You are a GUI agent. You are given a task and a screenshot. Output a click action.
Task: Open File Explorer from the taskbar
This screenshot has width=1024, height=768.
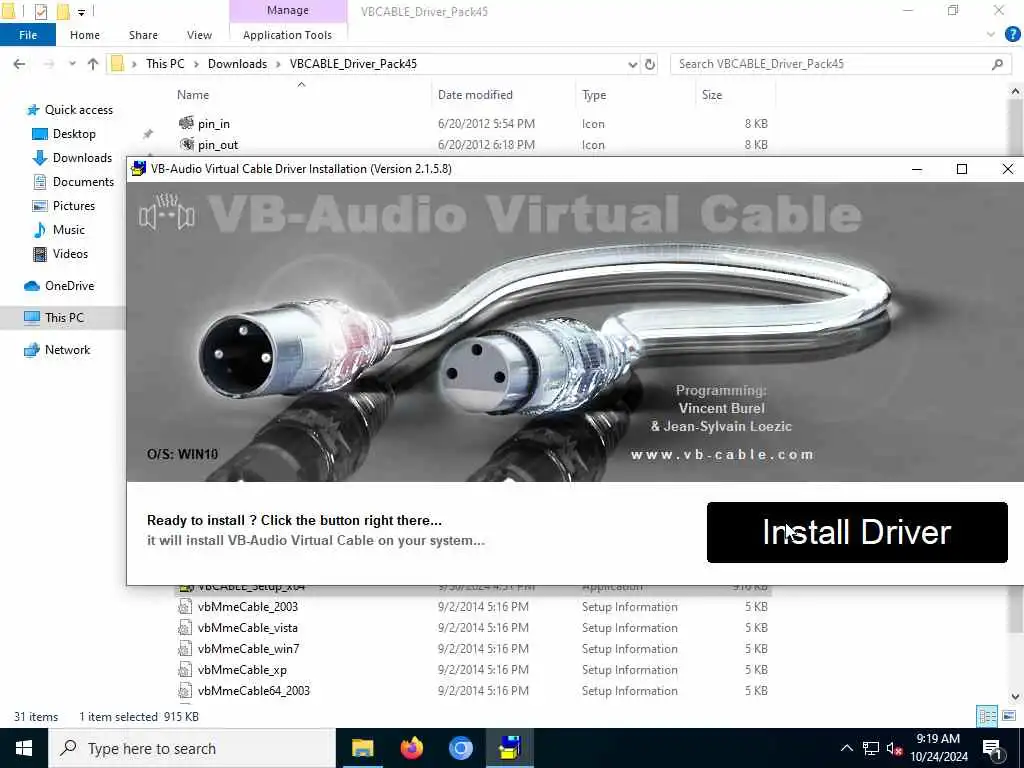point(362,748)
